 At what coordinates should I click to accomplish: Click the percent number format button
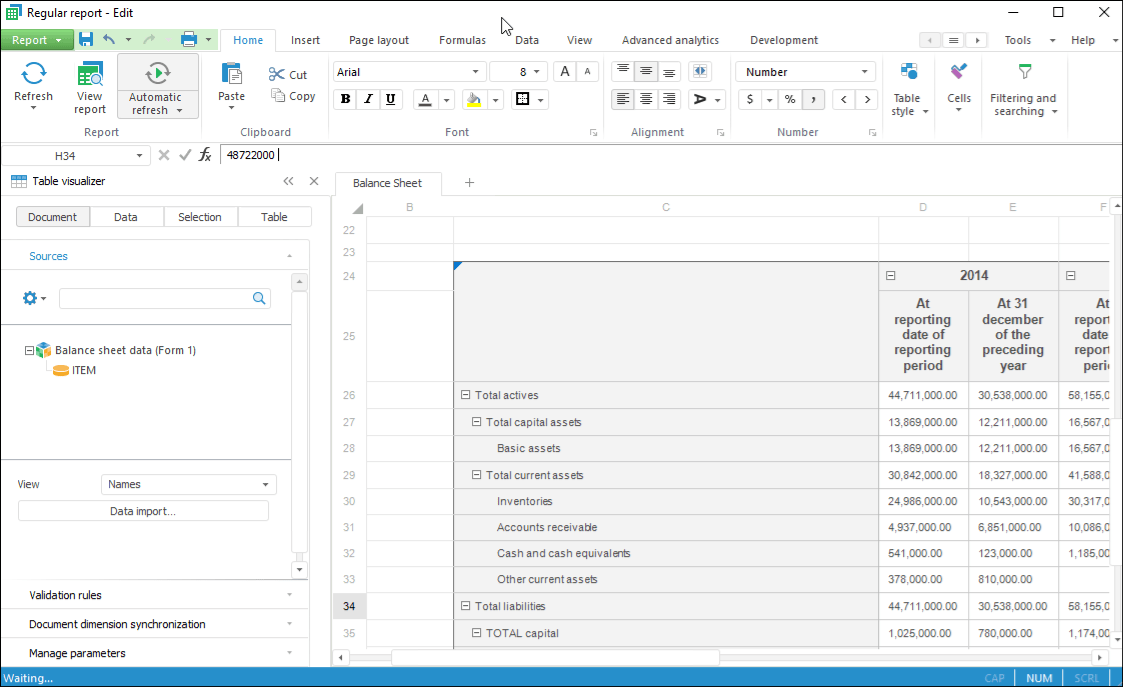click(789, 99)
